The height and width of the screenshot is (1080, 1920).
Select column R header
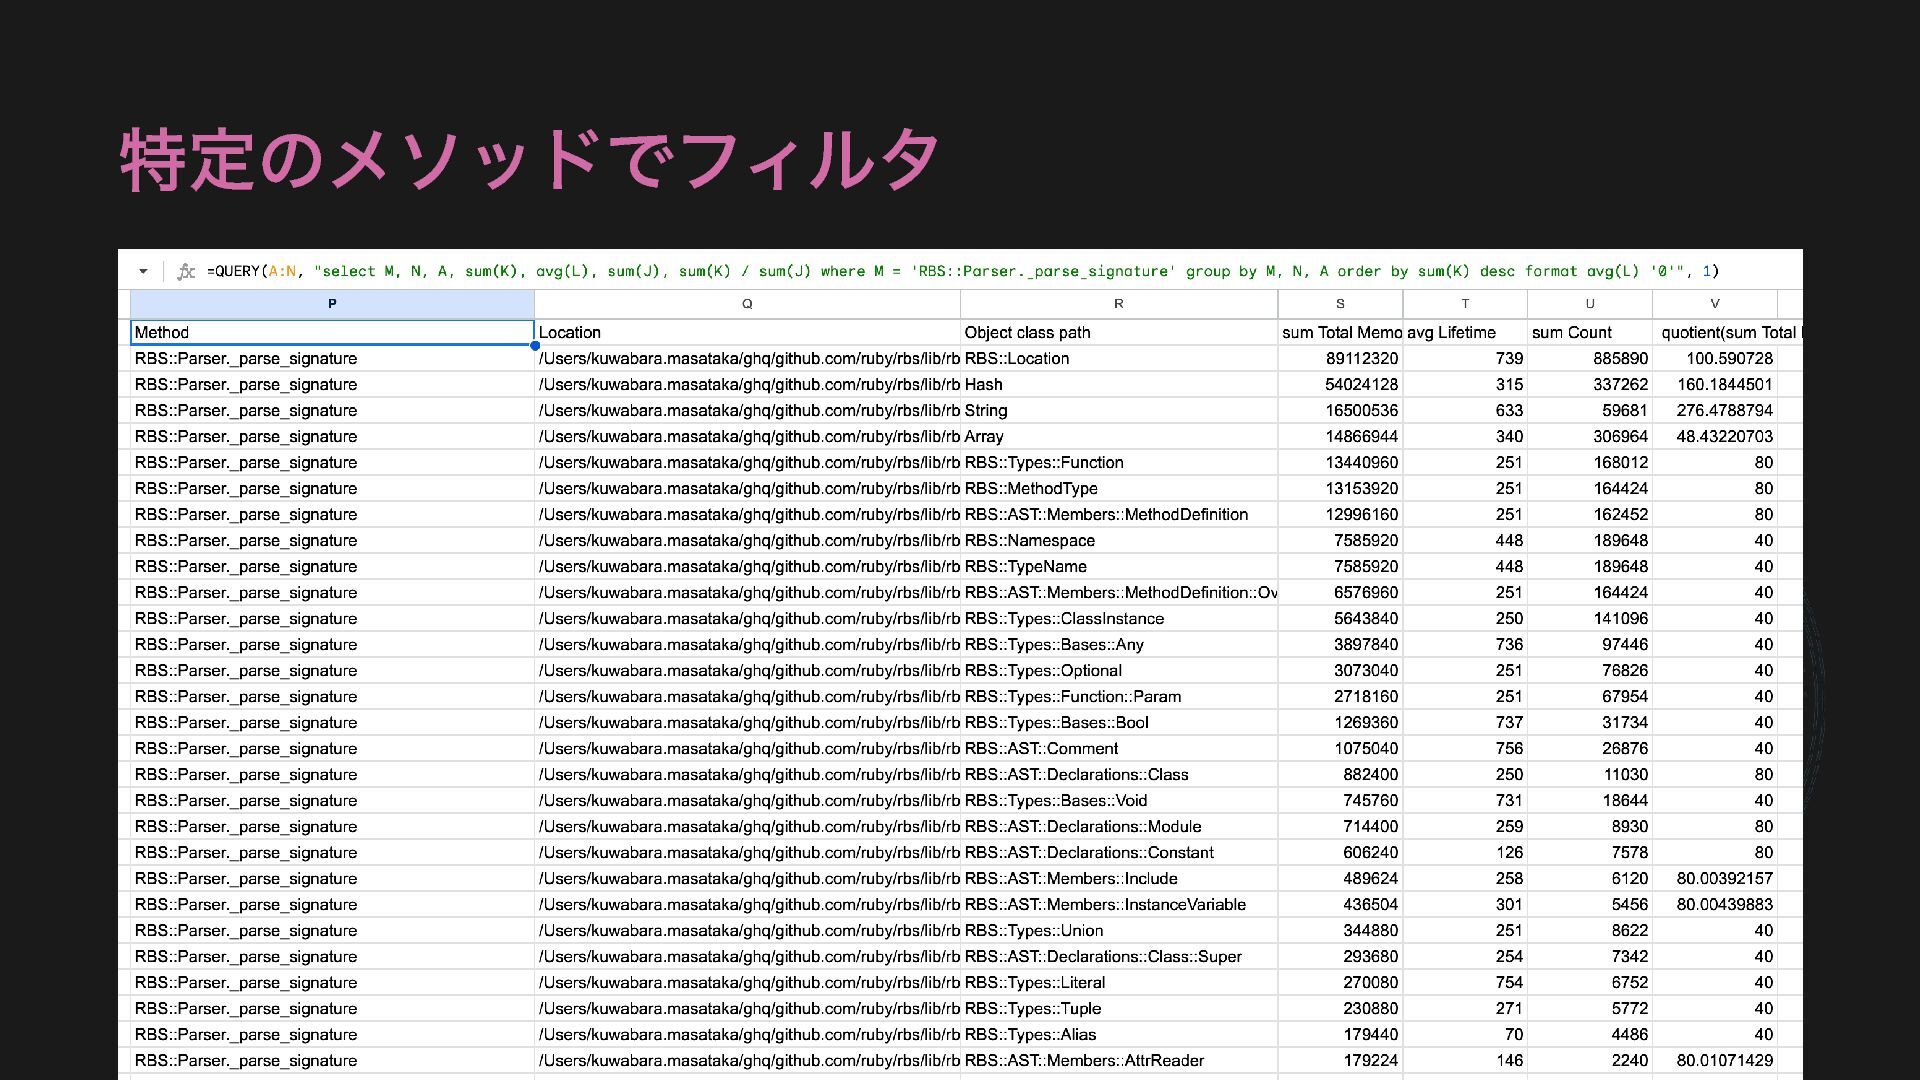click(x=1118, y=304)
